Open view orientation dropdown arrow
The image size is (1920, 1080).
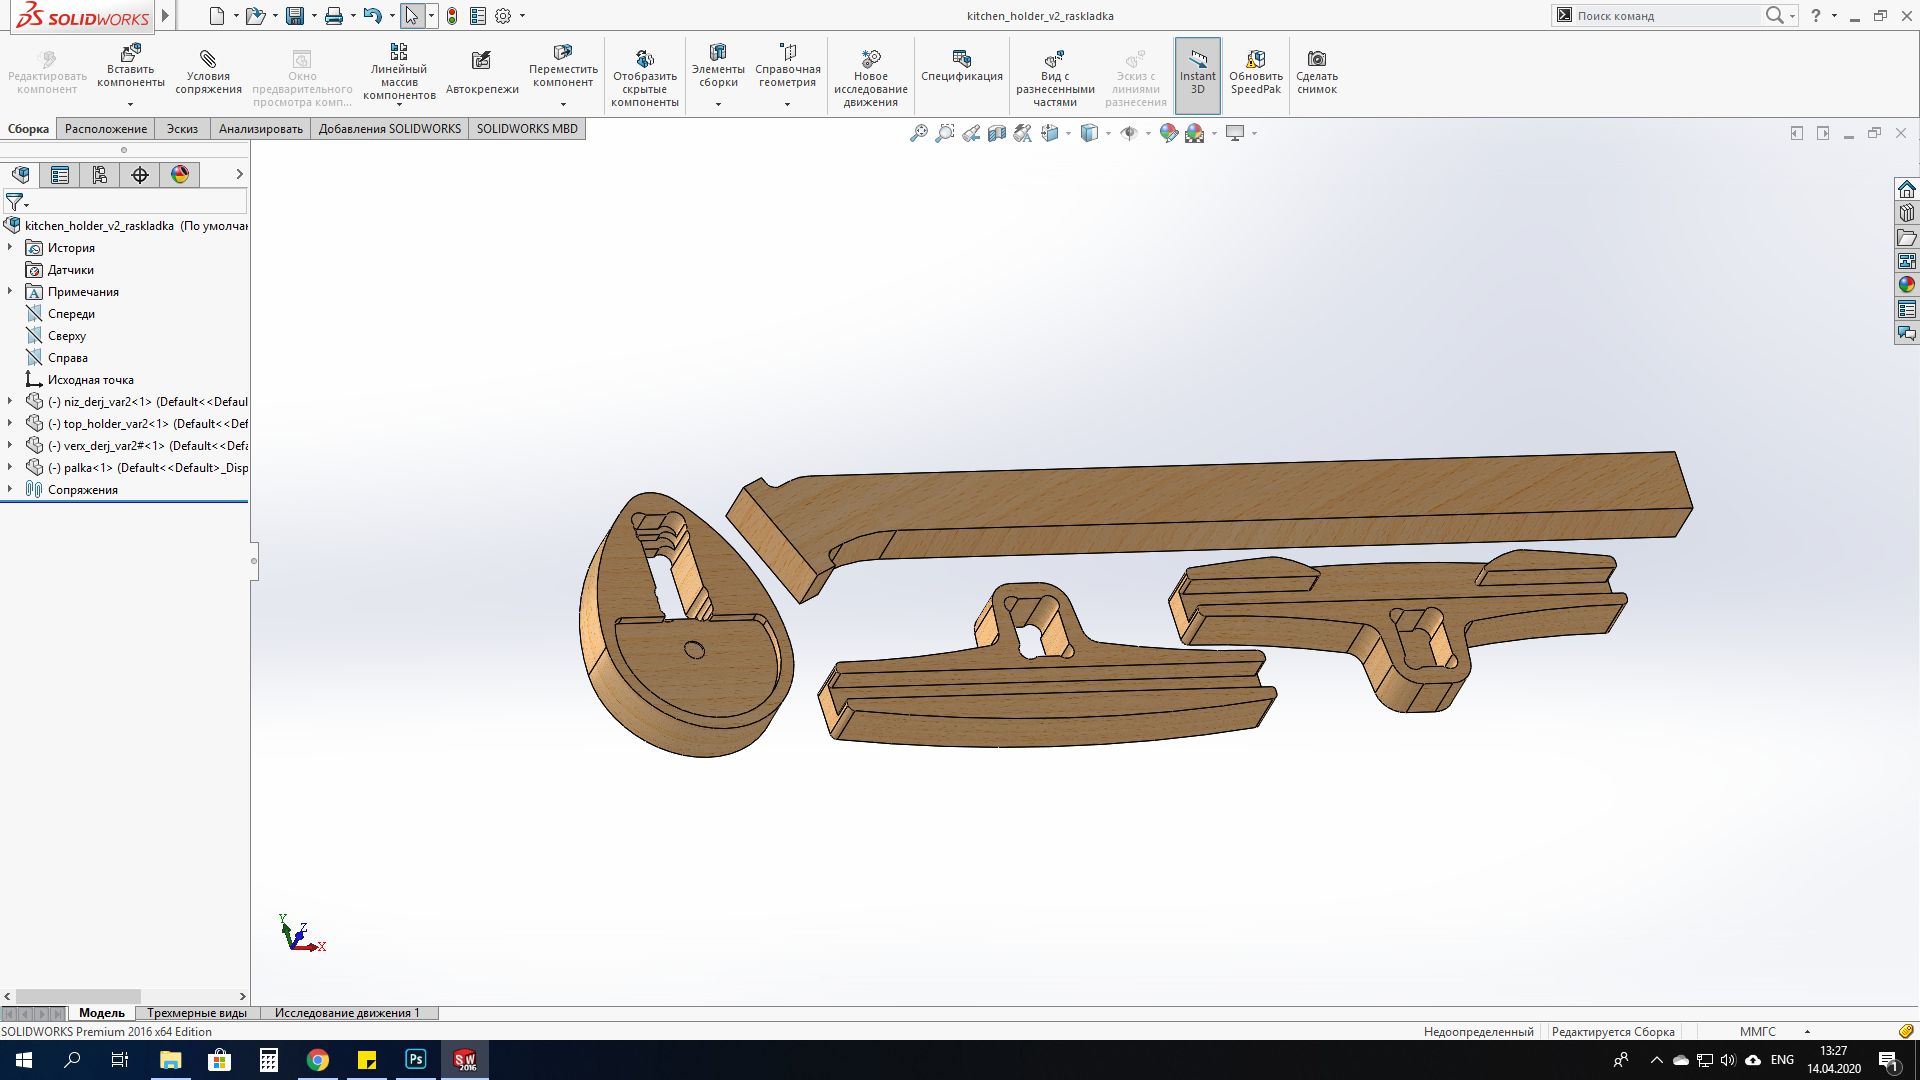pyautogui.click(x=1069, y=133)
